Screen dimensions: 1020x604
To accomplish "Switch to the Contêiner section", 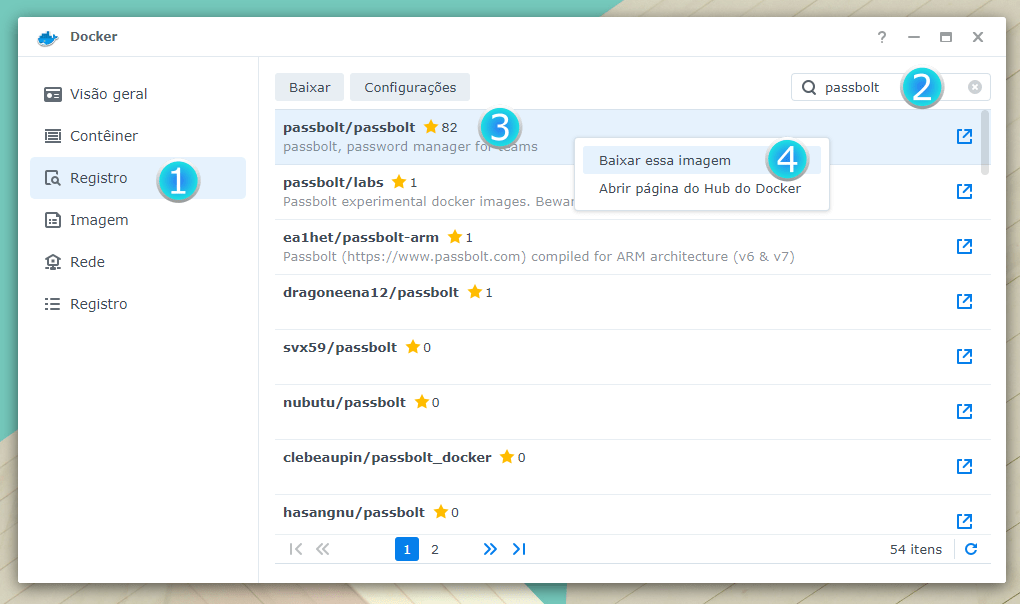I will tap(103, 136).
